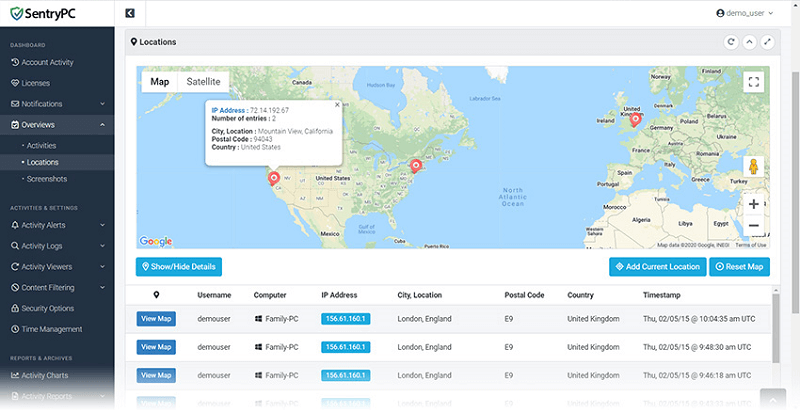Click IP 156.61.160.1 in 9:48:30 row
This screenshot has height=410, width=800.
click(x=345, y=347)
